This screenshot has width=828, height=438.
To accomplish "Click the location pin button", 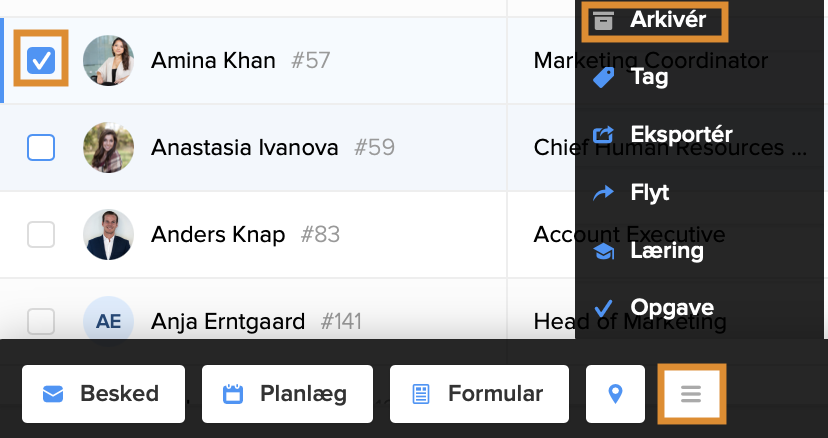I will click(x=615, y=394).
